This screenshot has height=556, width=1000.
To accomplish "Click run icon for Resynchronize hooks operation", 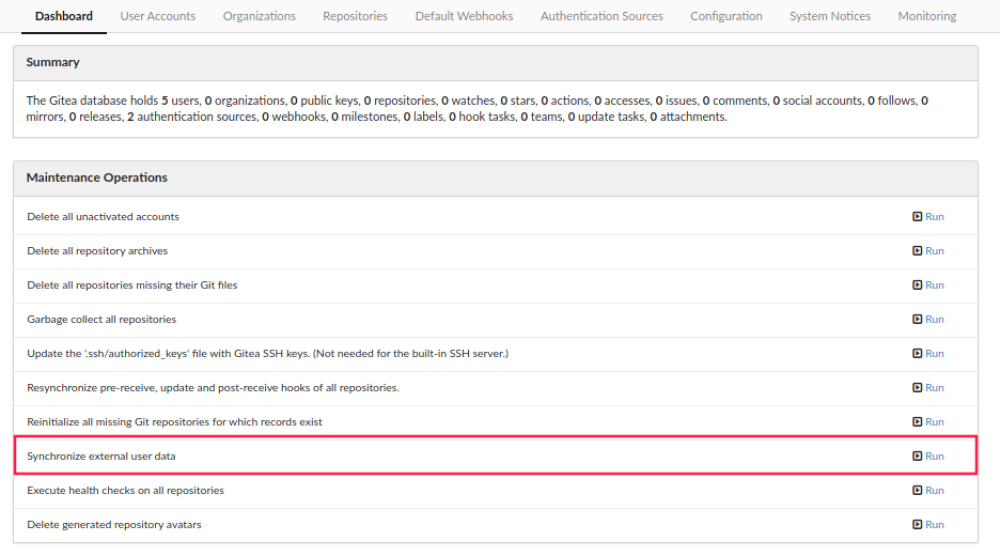I will 917,388.
